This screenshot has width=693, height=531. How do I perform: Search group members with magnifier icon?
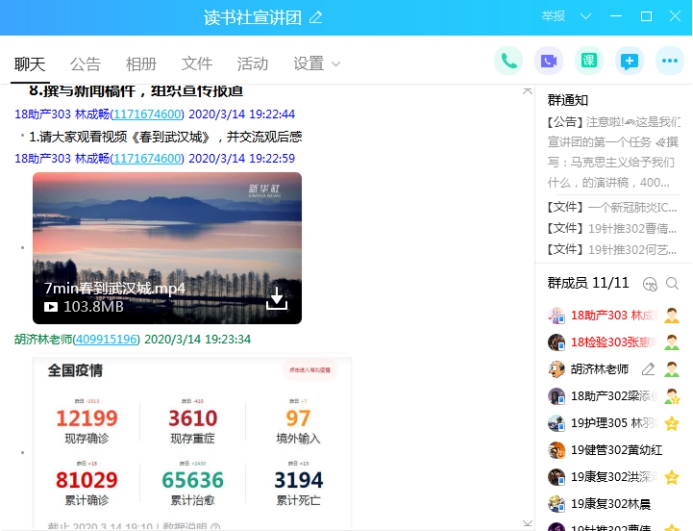[x=672, y=284]
